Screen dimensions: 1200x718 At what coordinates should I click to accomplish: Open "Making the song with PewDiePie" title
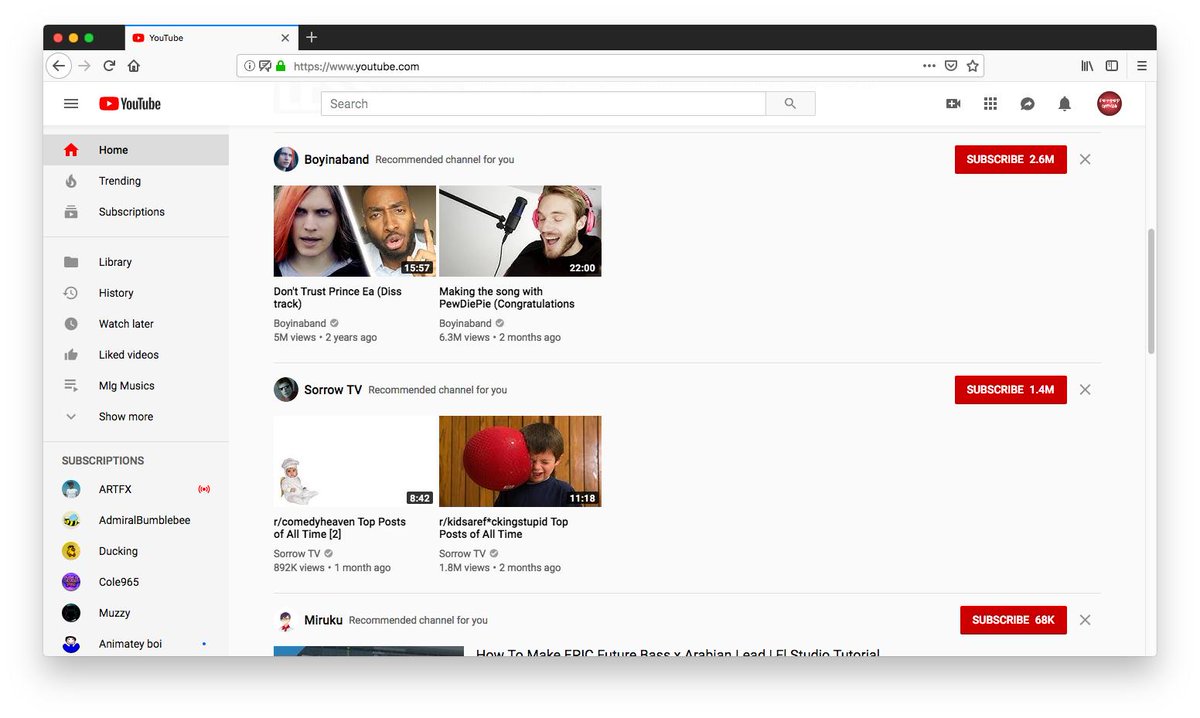click(x=507, y=298)
